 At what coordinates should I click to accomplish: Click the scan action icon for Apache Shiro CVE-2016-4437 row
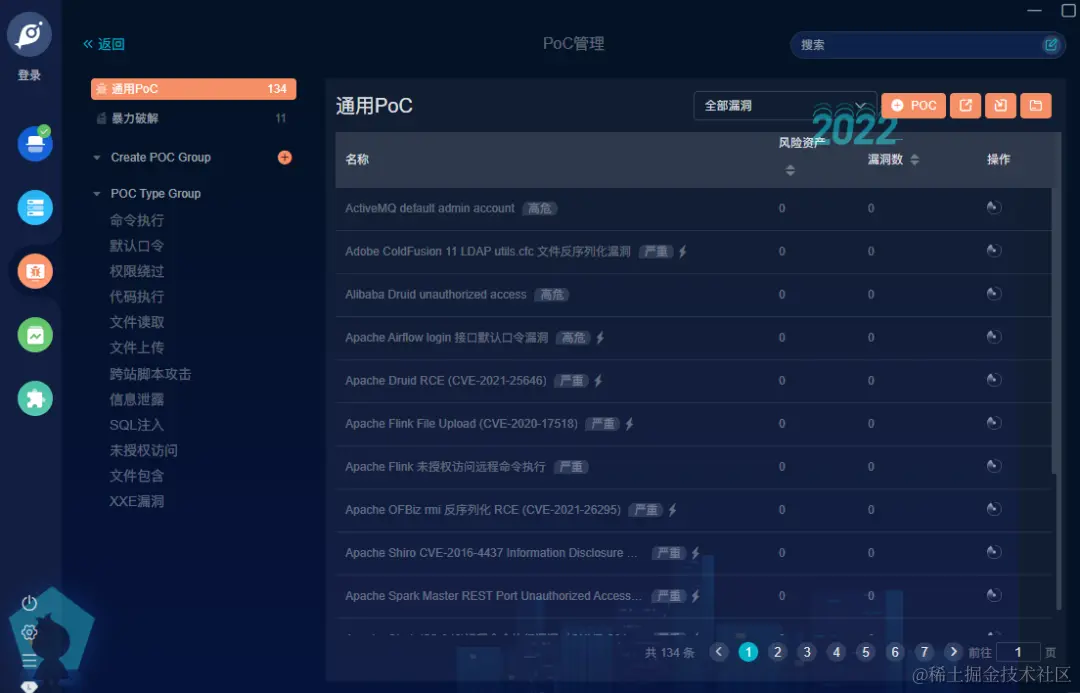coord(993,552)
